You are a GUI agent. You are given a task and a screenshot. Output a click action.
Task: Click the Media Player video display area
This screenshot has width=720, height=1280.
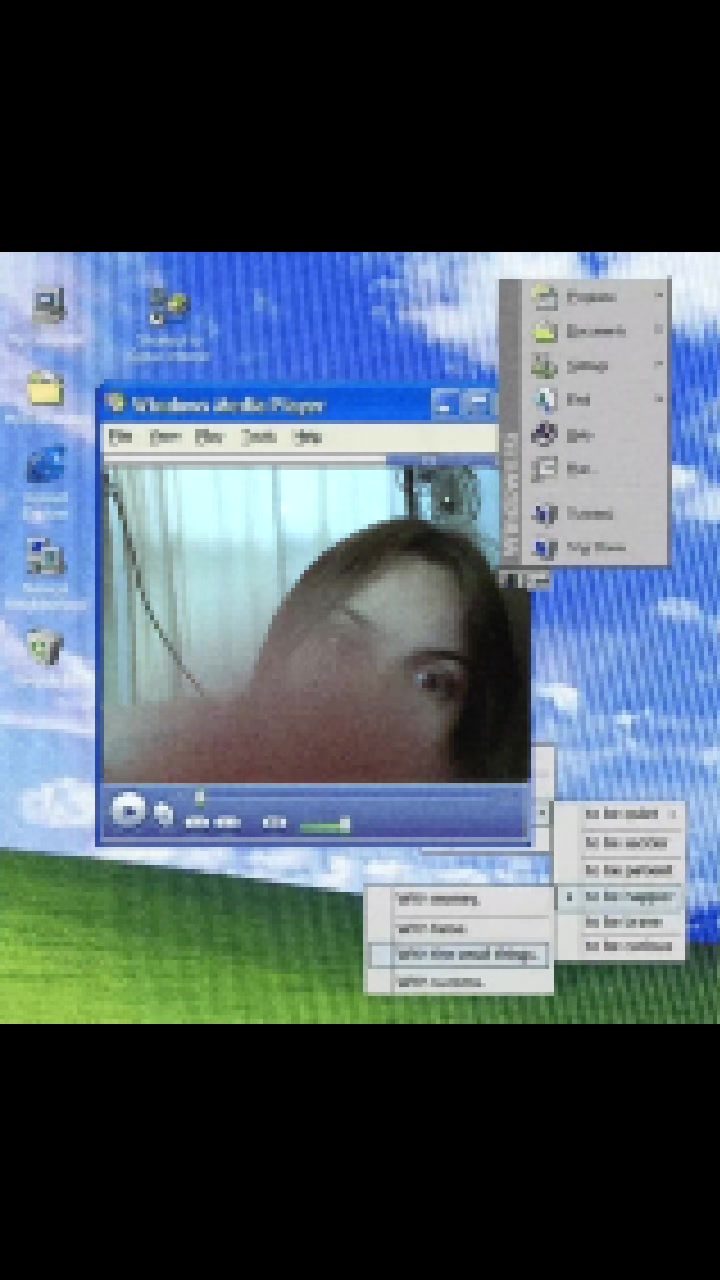[317, 622]
